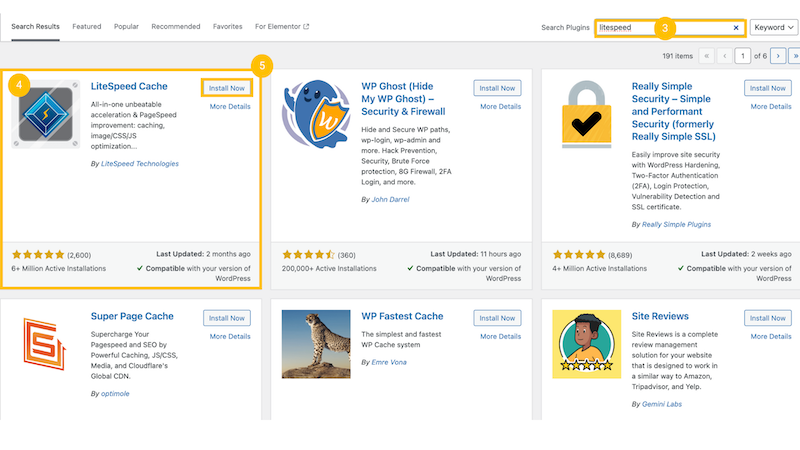Open the Recommended tab
Image resolution: width=800 pixels, height=450 pixels.
[176, 26]
